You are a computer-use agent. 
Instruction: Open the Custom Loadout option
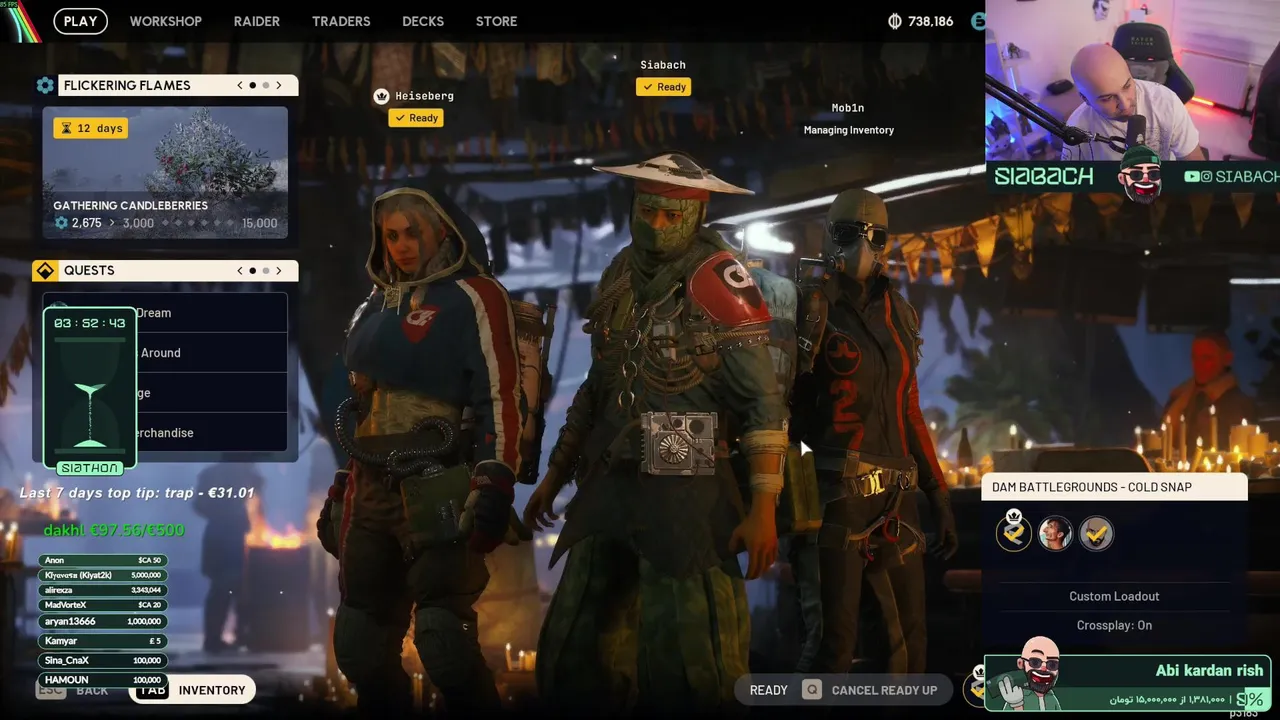coord(1114,596)
